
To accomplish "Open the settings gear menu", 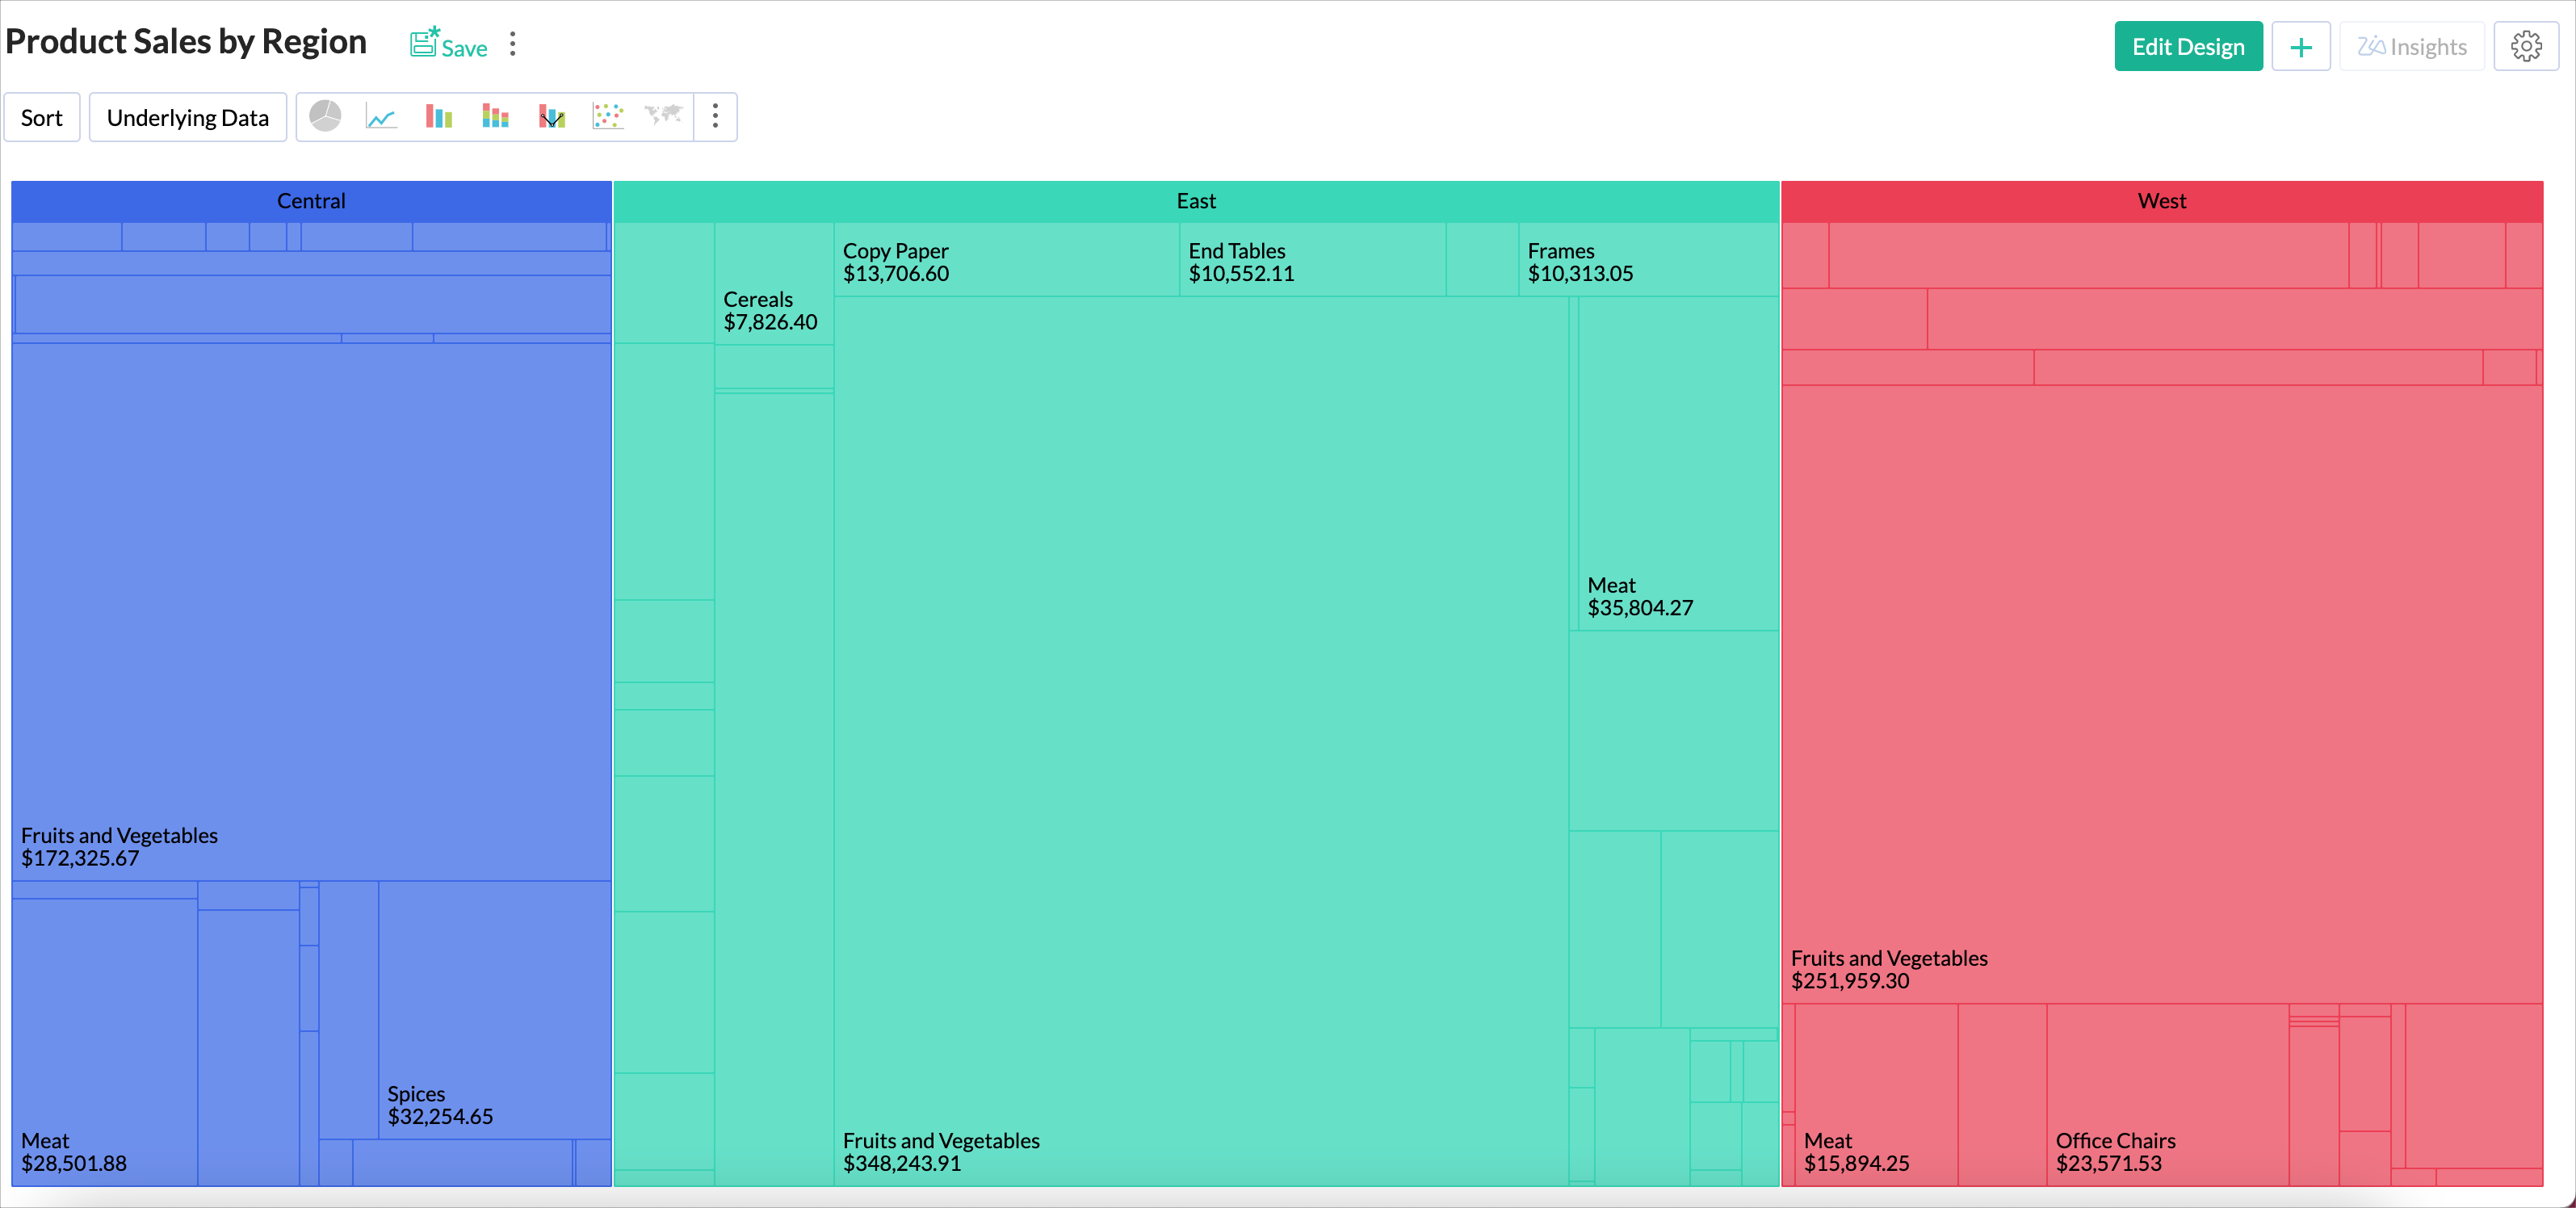I will tap(2525, 46).
